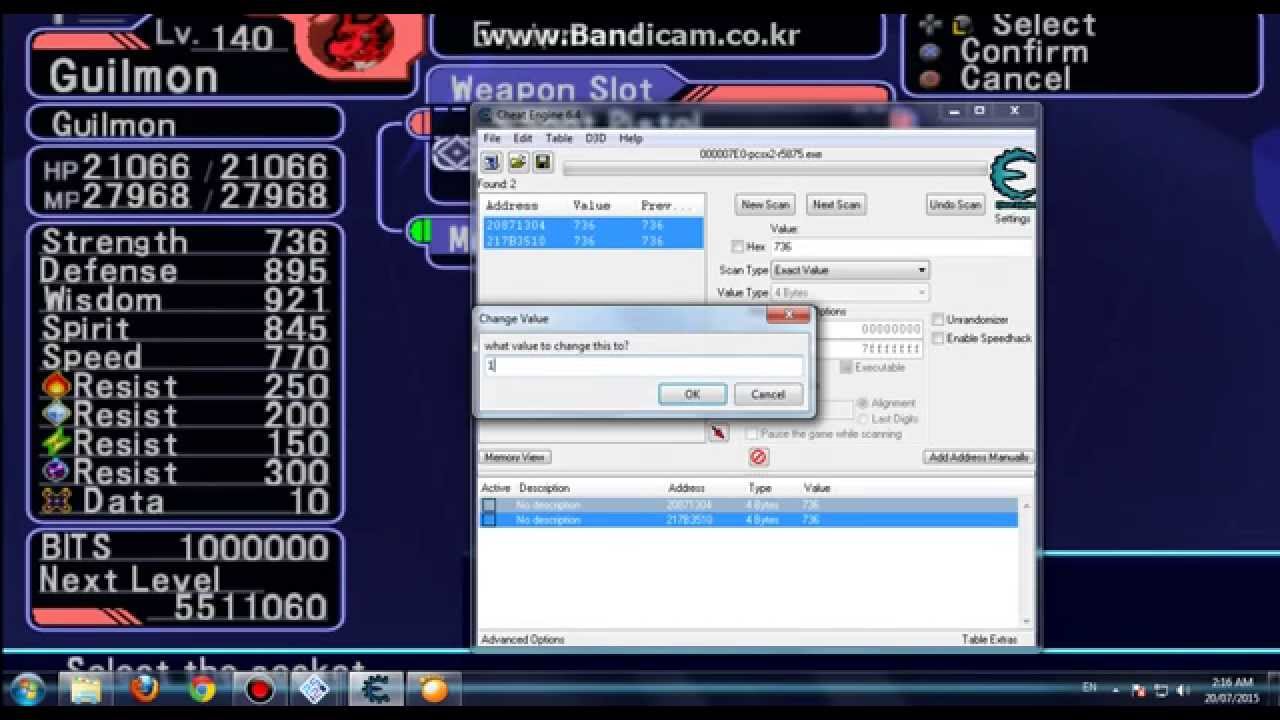
Task: Select the Last Digits radio button
Action: [862, 419]
